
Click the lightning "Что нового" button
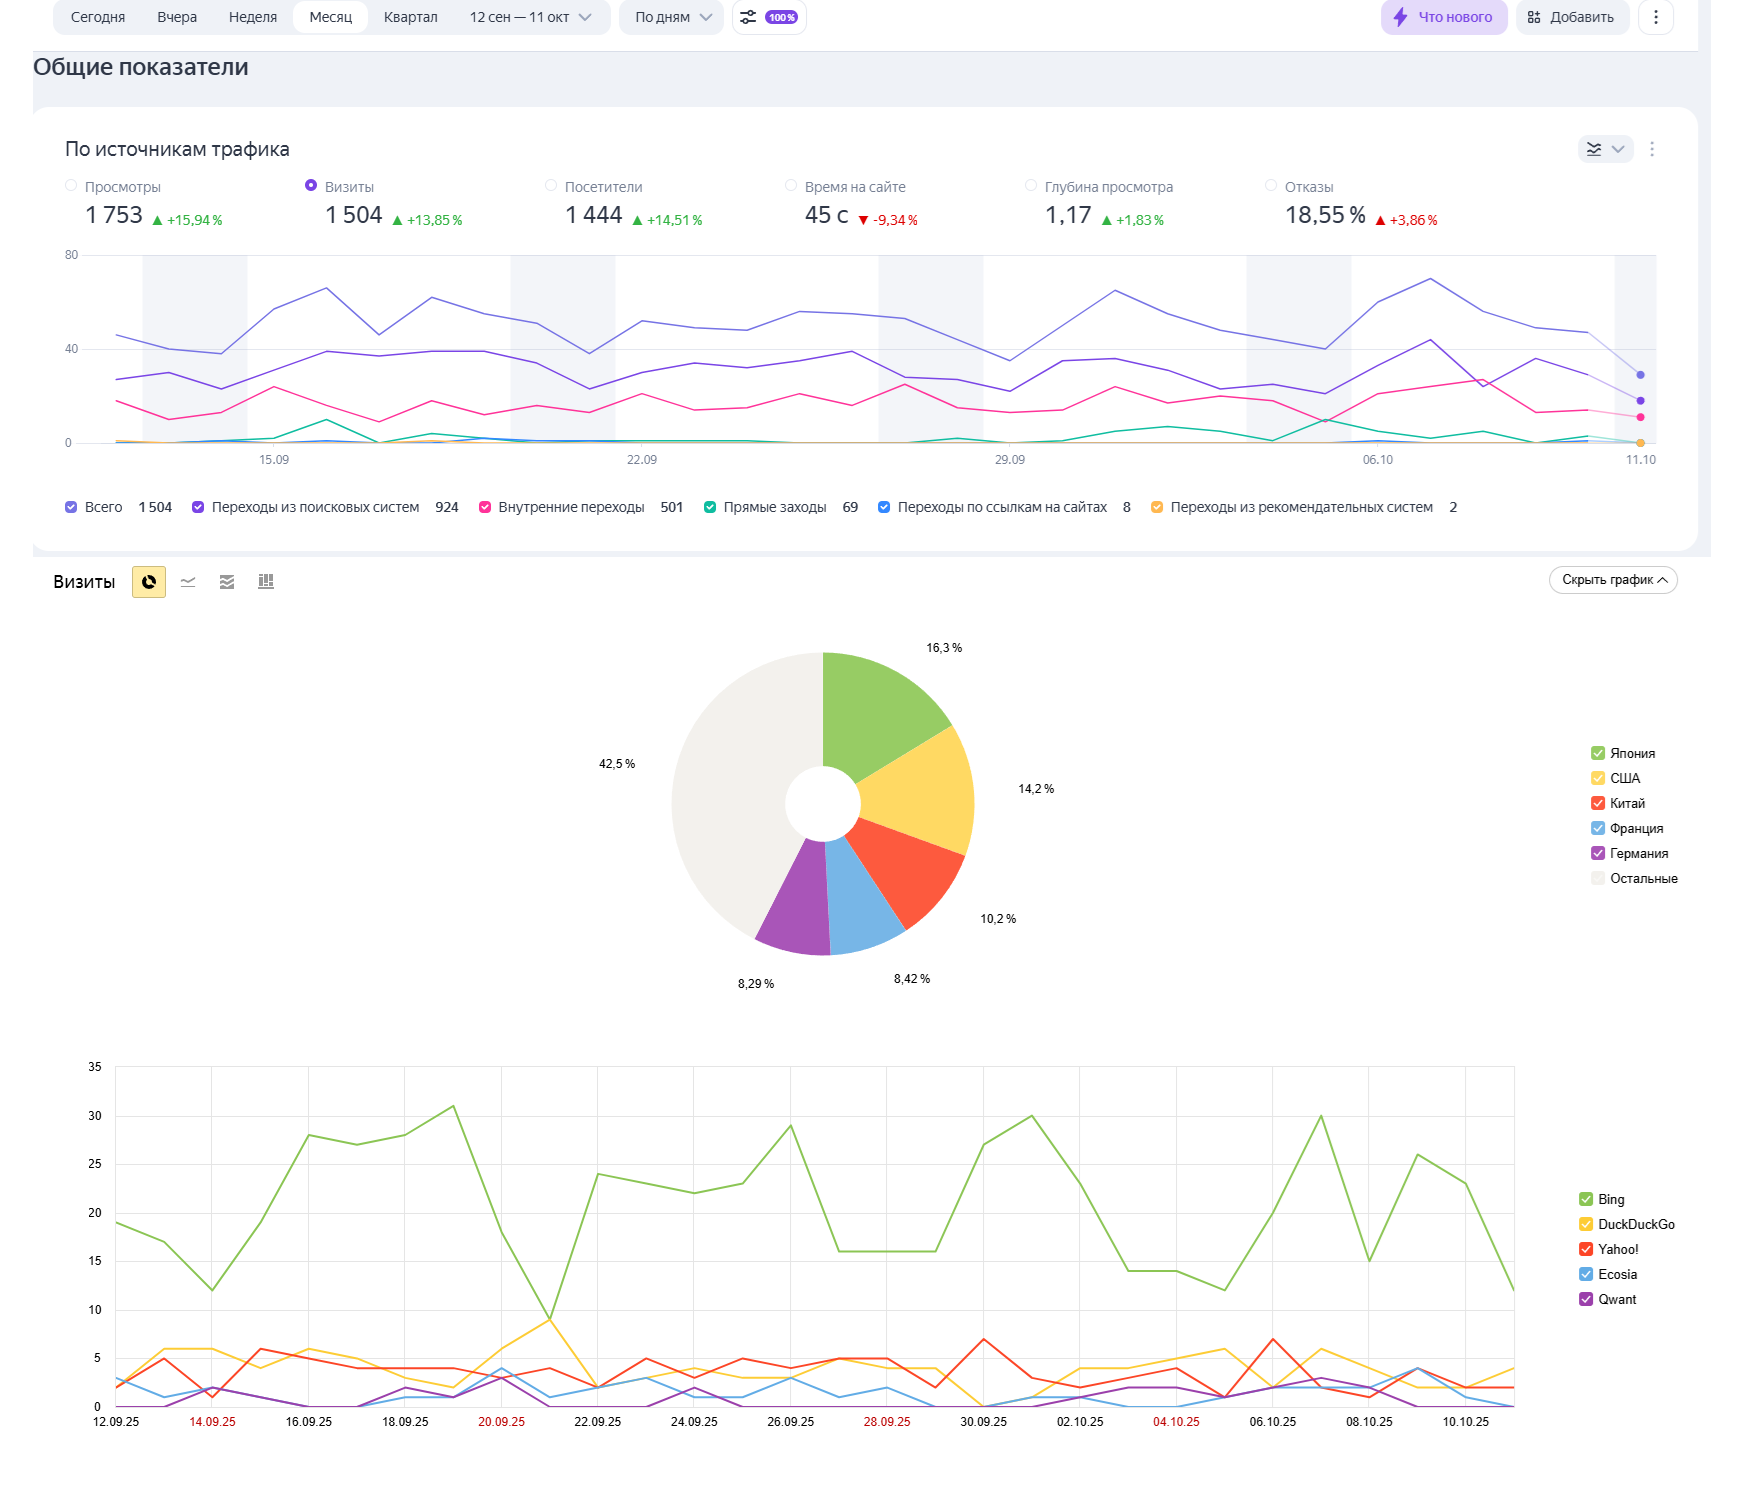pyautogui.click(x=1443, y=17)
